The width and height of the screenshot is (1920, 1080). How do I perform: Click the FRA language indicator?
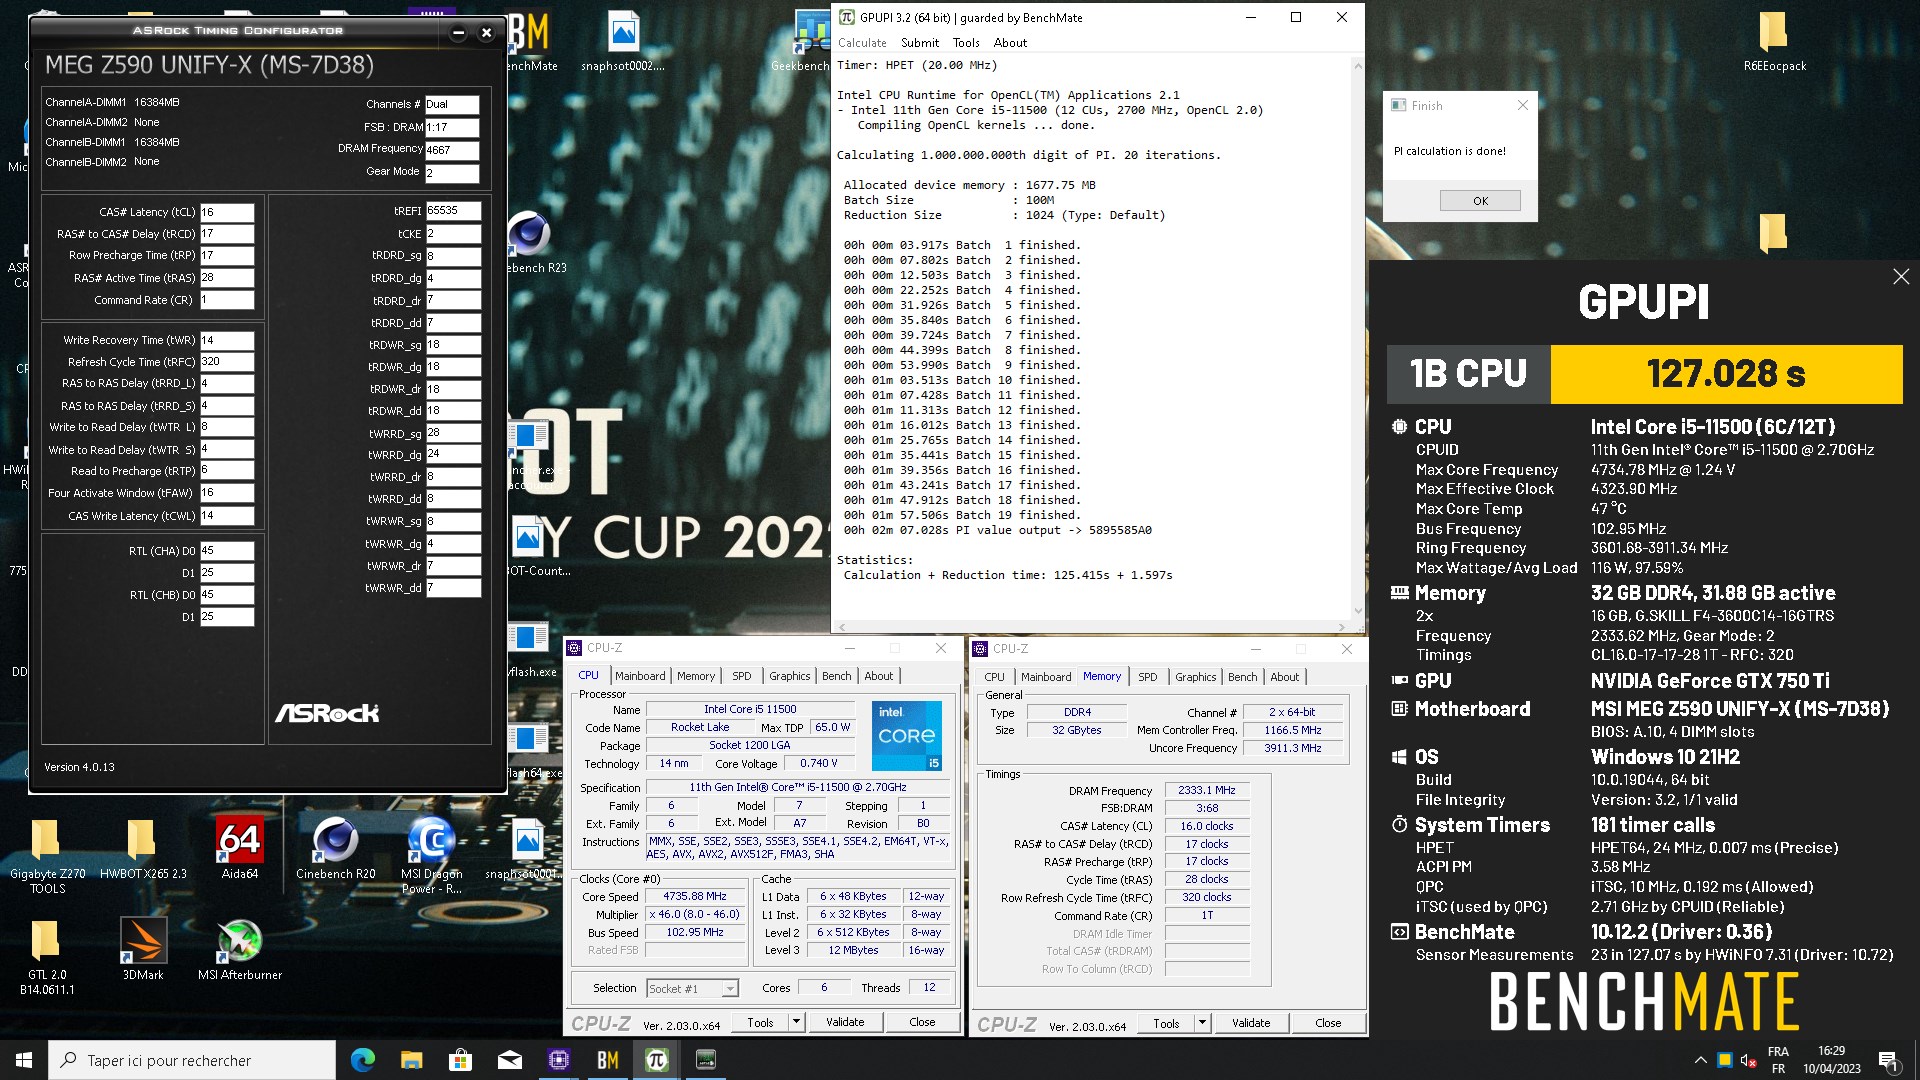(x=1778, y=1060)
